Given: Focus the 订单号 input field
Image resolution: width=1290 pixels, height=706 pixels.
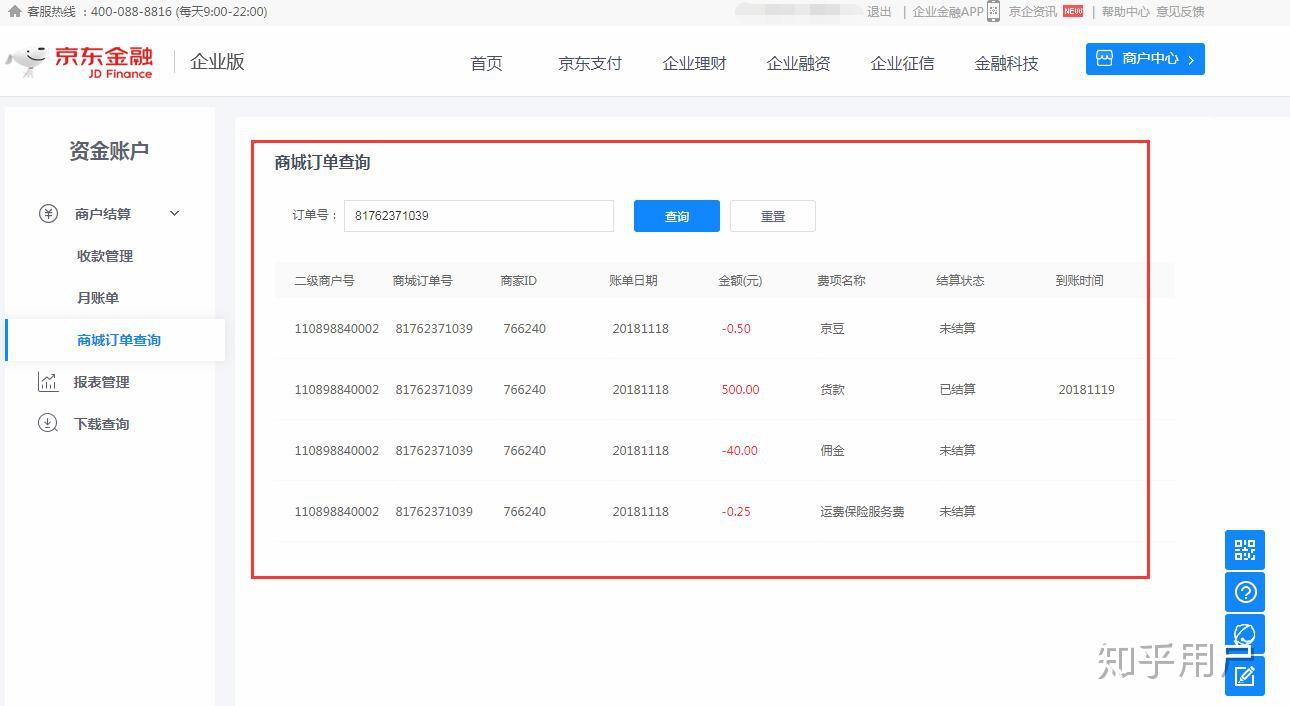Looking at the screenshot, I should click(479, 216).
